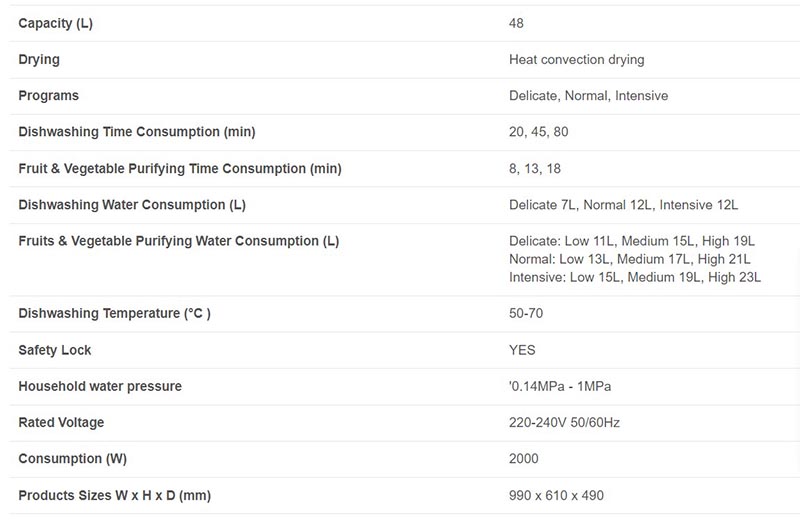Click Fruits & Vegetable Purifying Water Consumption label
Viewport: 800px width, 523px height.
coord(179,241)
